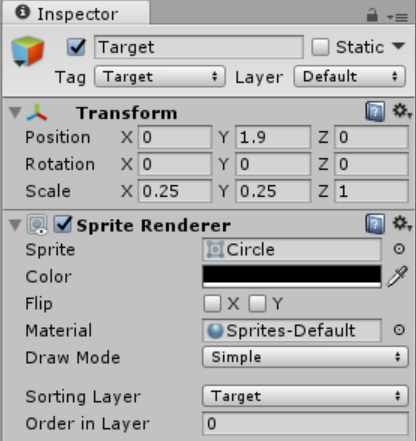Open the Draw Mode dropdown
The width and height of the screenshot is (416, 441).
(305, 357)
